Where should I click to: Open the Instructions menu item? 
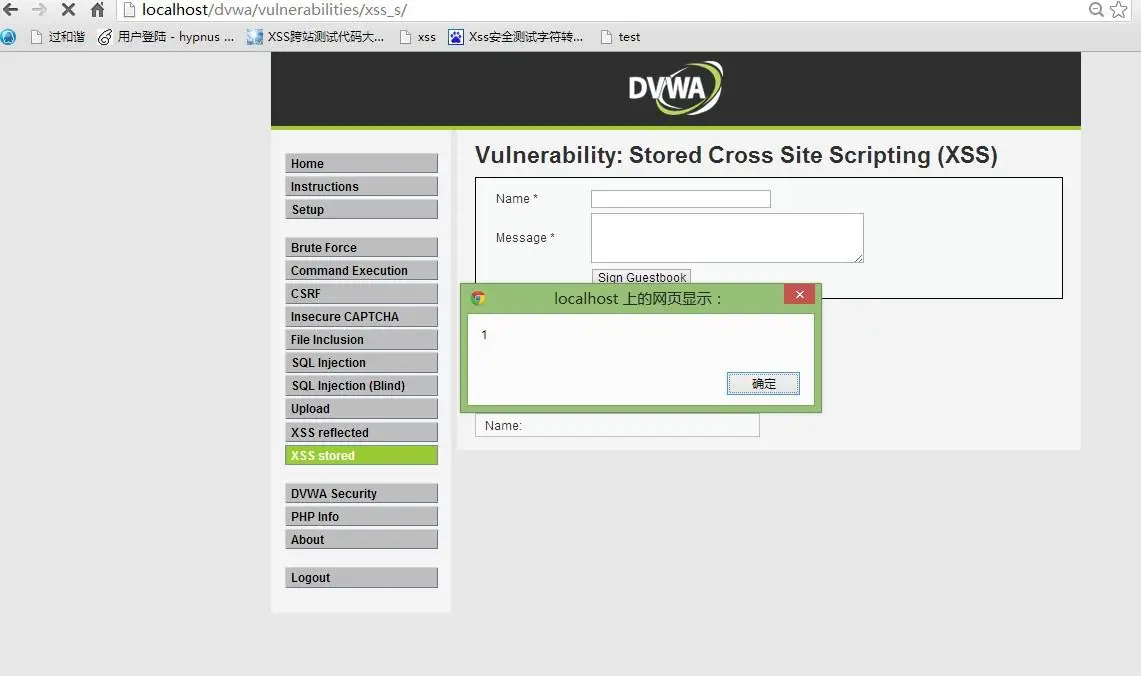(x=361, y=186)
